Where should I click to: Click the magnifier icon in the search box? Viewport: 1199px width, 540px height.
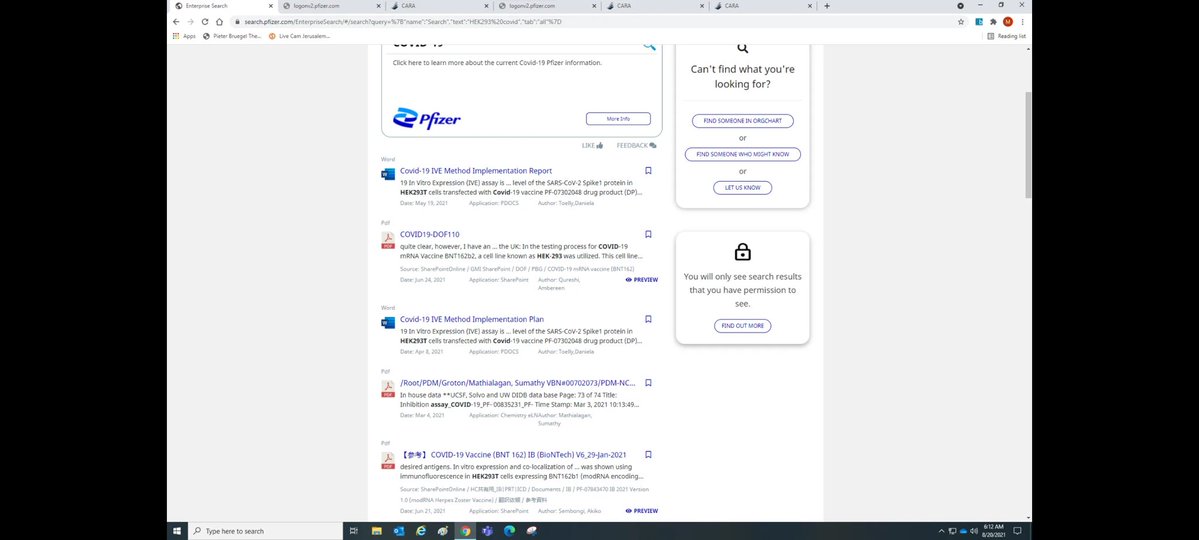point(649,46)
